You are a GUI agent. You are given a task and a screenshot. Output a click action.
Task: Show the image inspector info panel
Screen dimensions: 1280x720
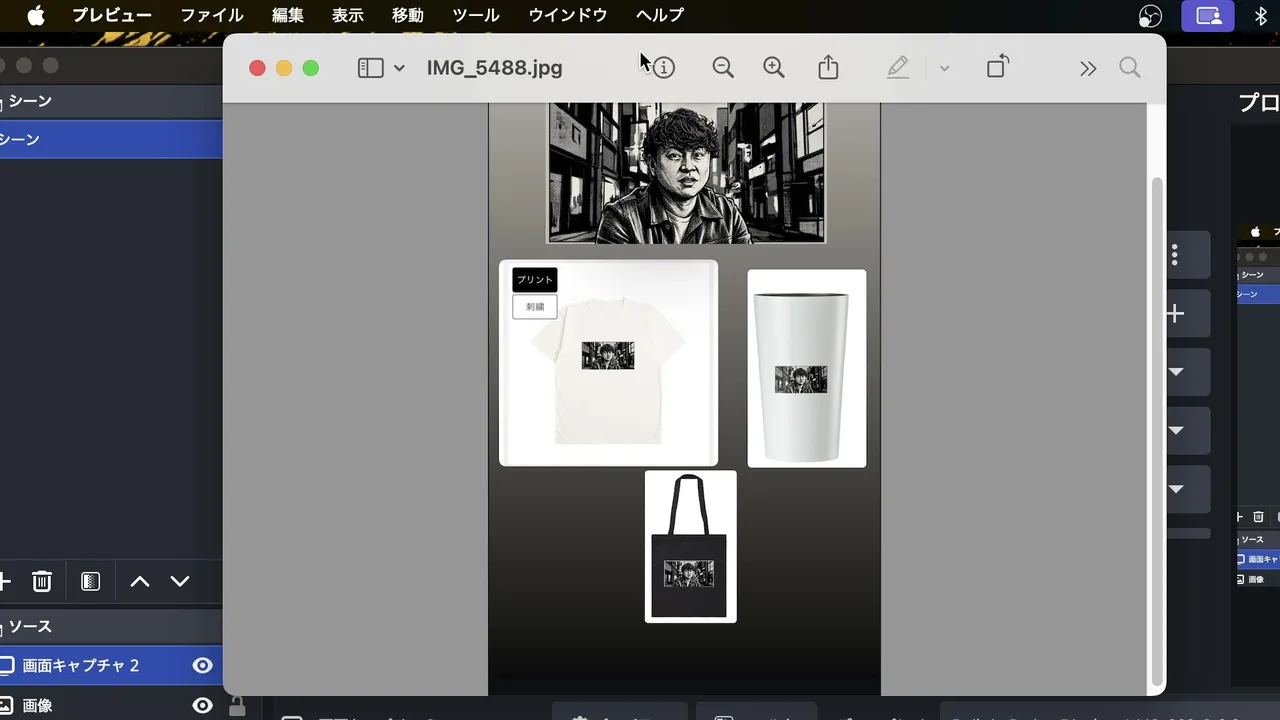(x=663, y=68)
